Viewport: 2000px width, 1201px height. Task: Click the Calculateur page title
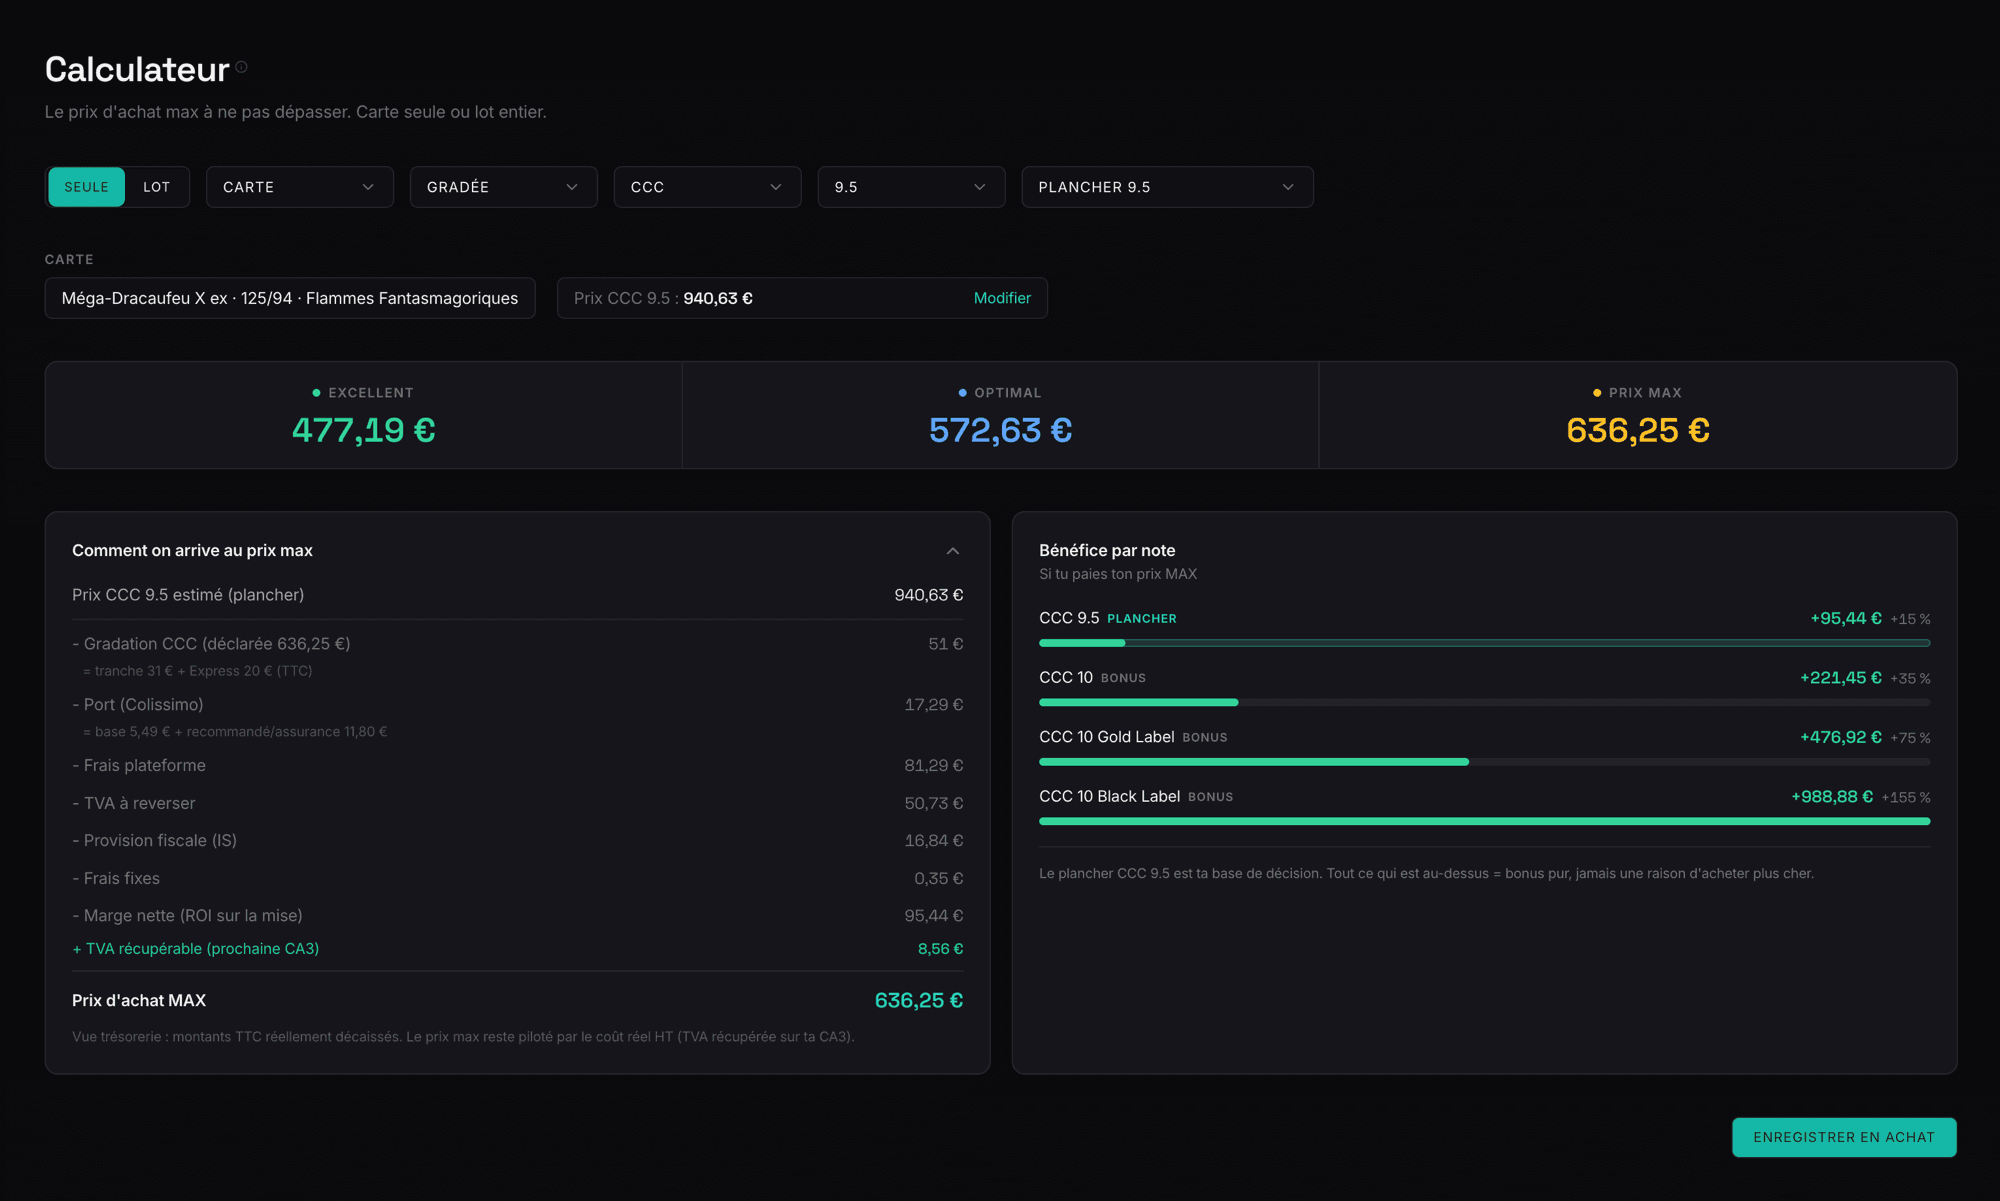point(137,69)
